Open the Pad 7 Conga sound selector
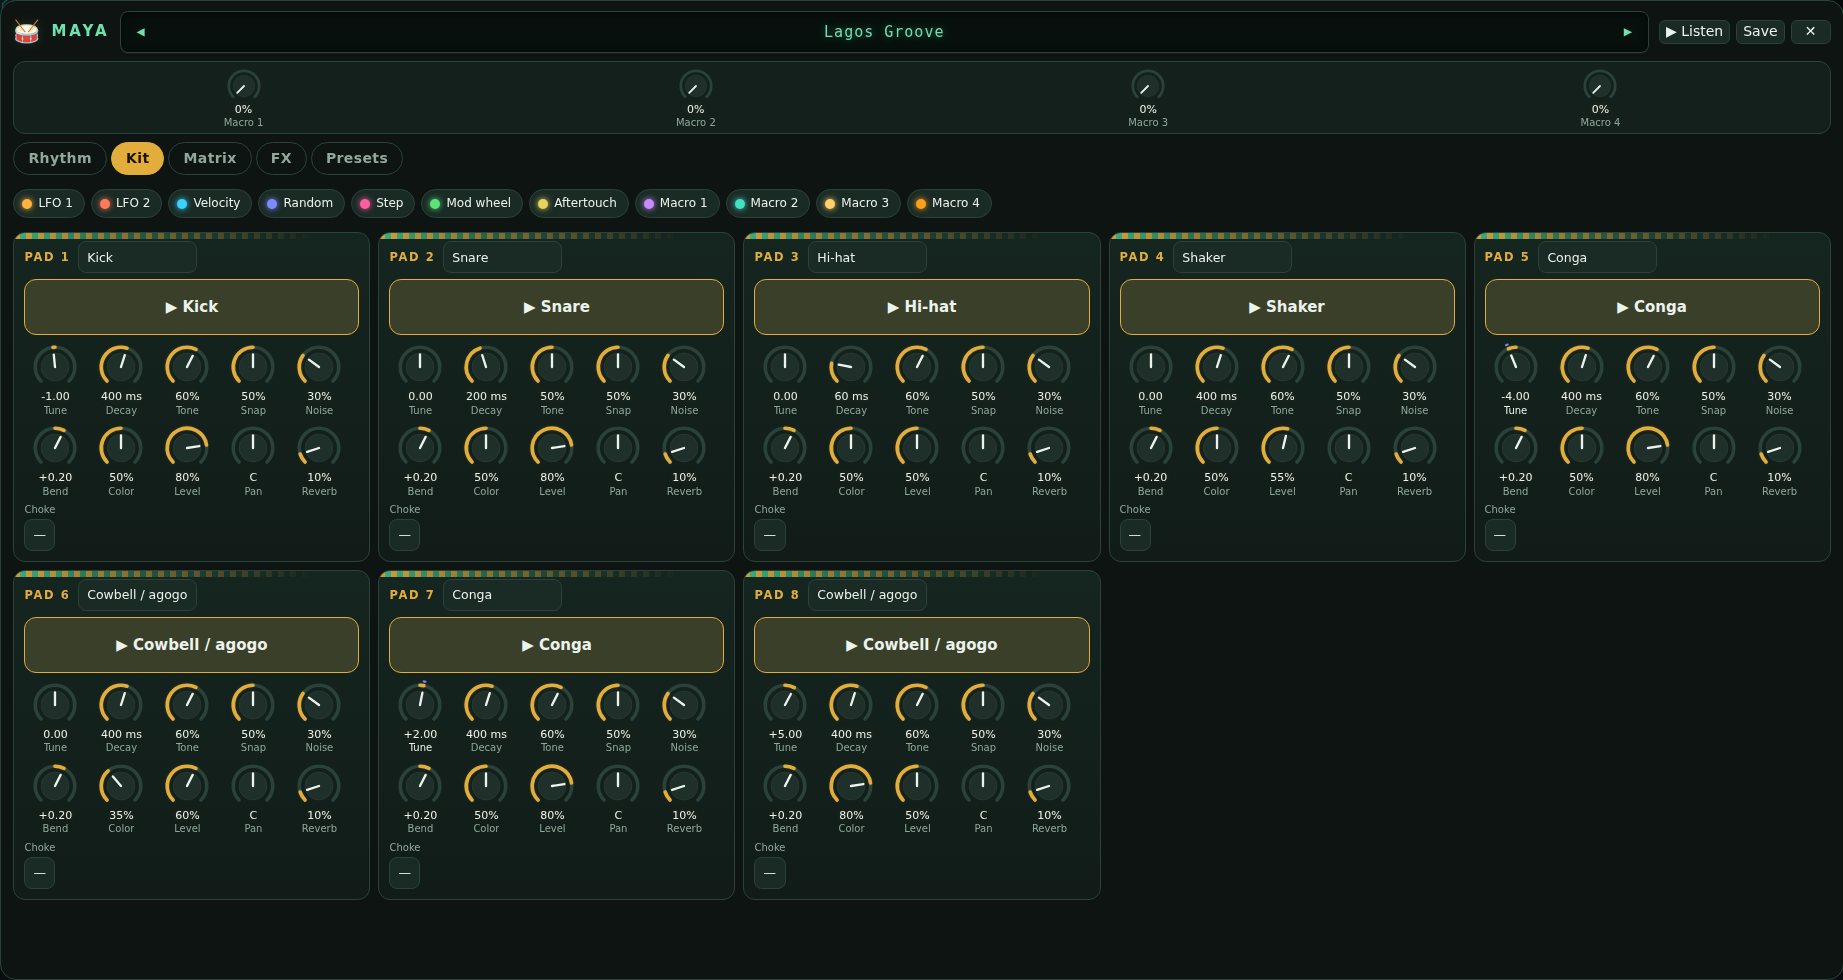This screenshot has height=980, width=1843. click(x=502, y=595)
